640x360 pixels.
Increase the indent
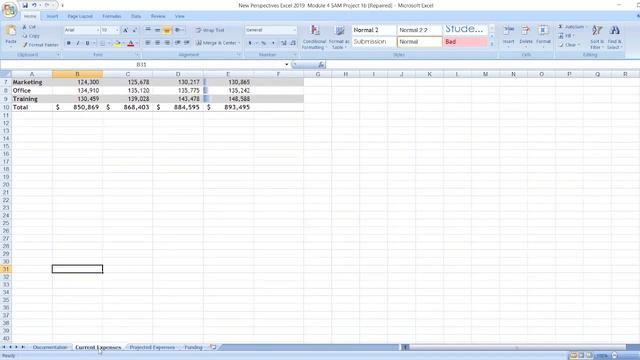pyautogui.click(x=187, y=43)
